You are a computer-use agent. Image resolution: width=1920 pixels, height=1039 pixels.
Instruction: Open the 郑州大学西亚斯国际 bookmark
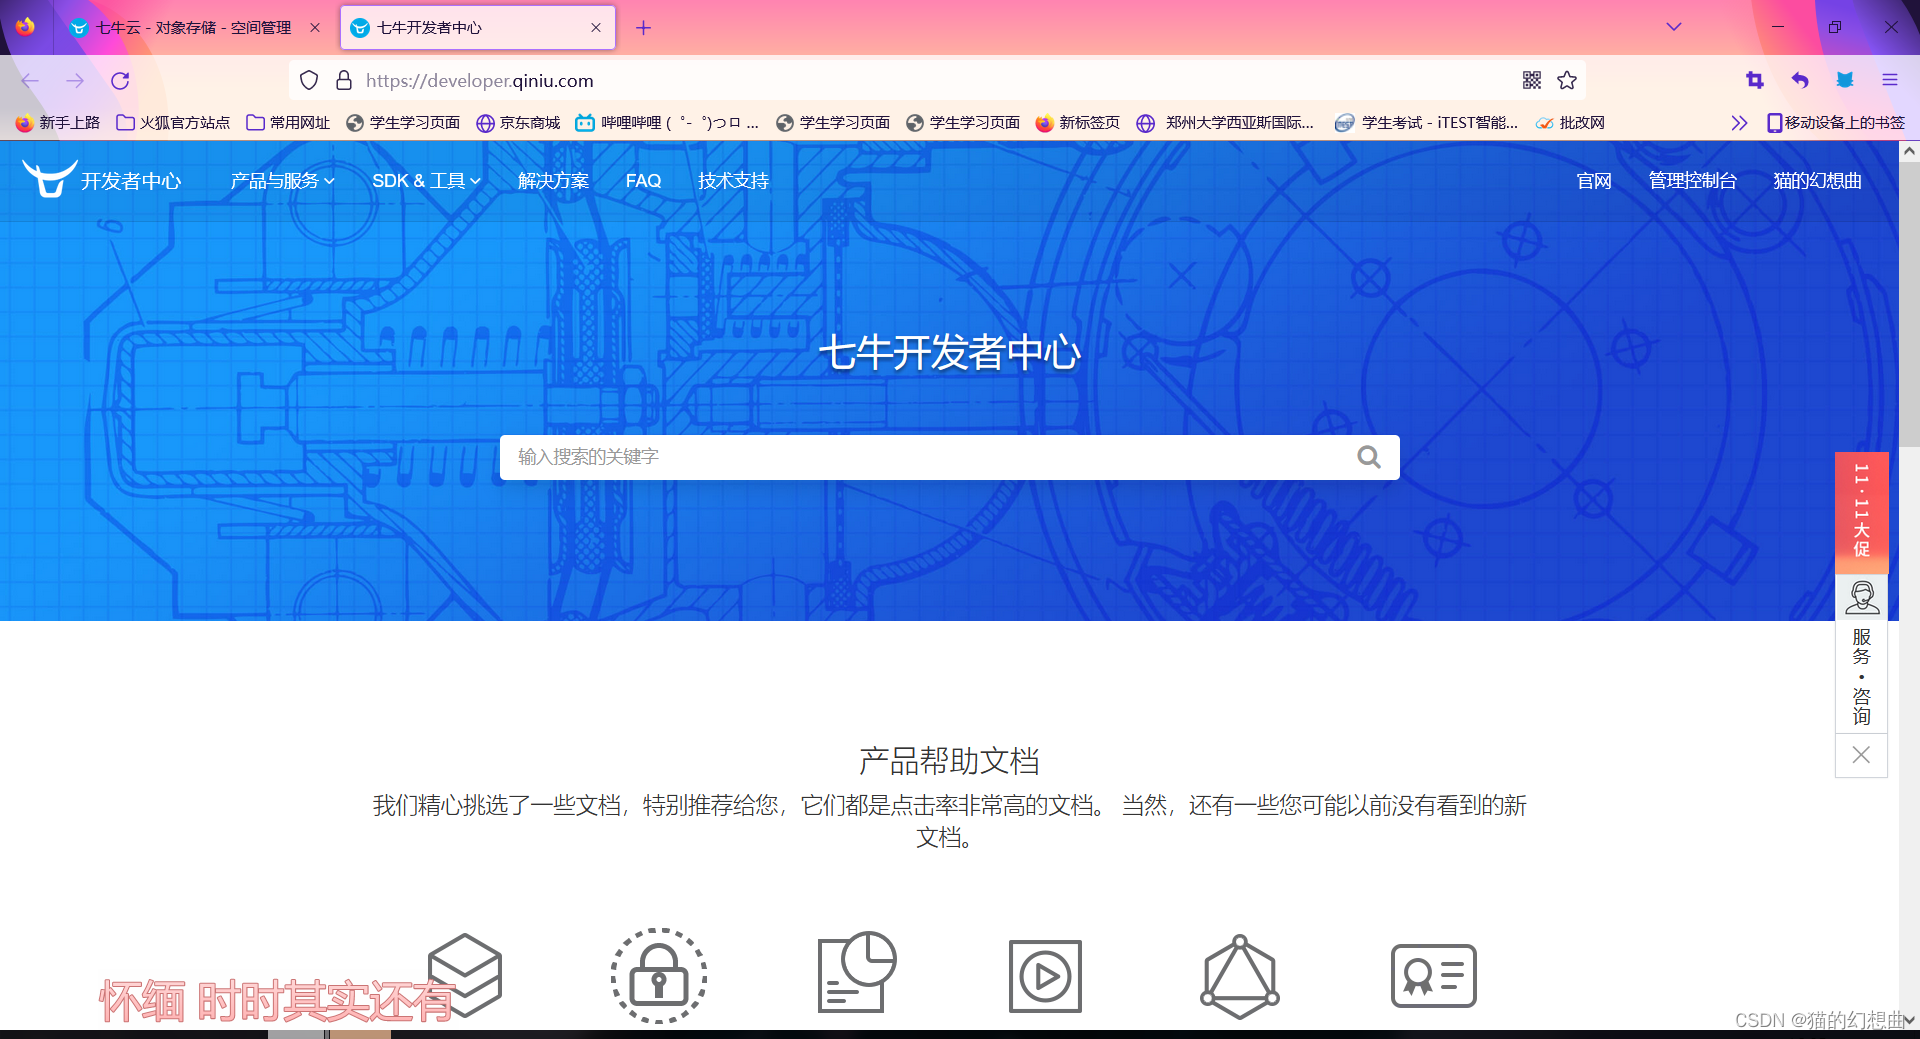click(x=1225, y=123)
